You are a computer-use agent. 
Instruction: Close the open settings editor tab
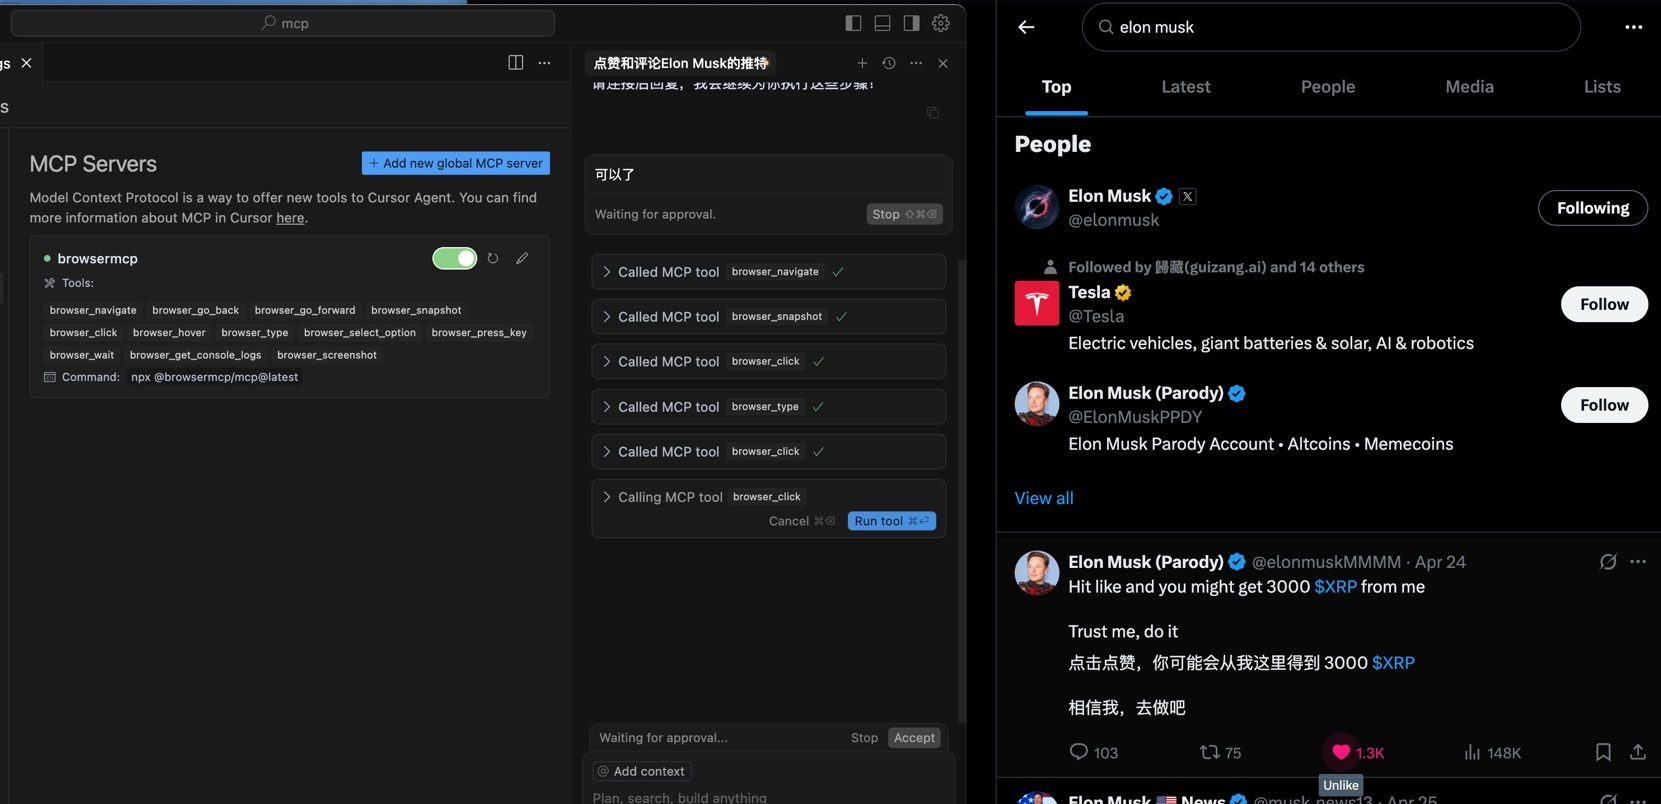(x=26, y=62)
